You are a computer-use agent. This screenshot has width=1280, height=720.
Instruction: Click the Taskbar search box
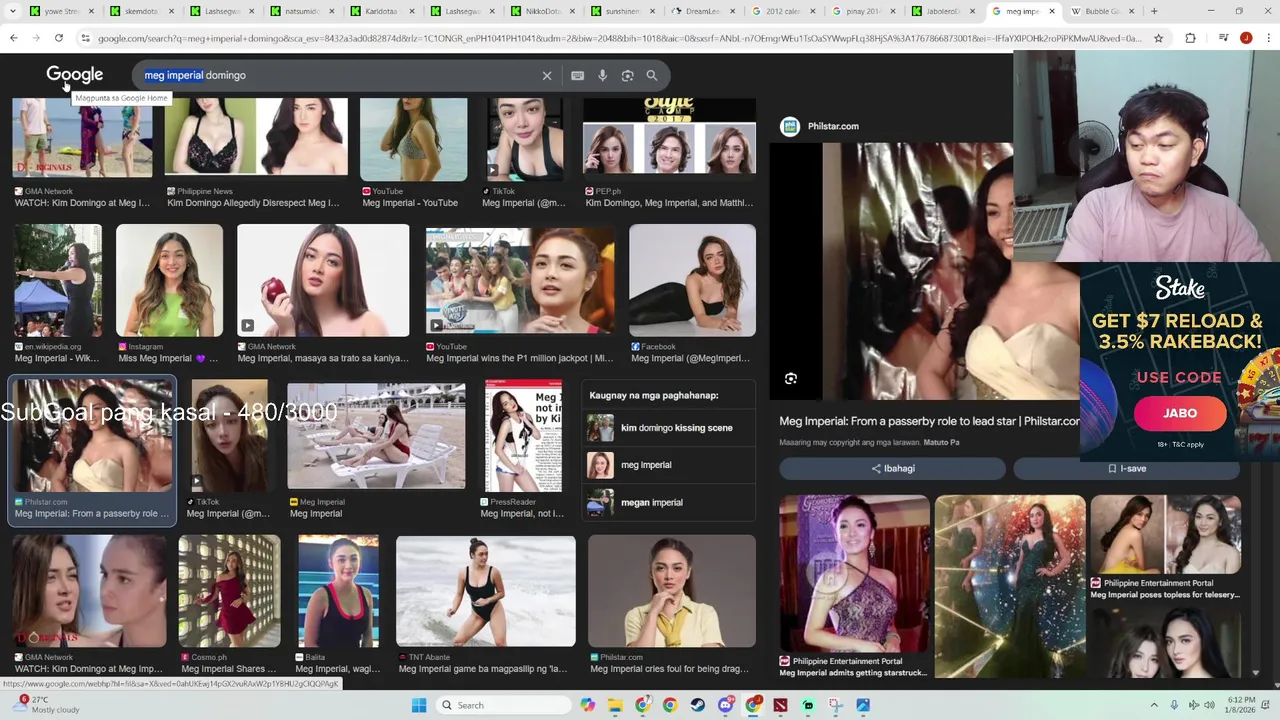tap(504, 705)
